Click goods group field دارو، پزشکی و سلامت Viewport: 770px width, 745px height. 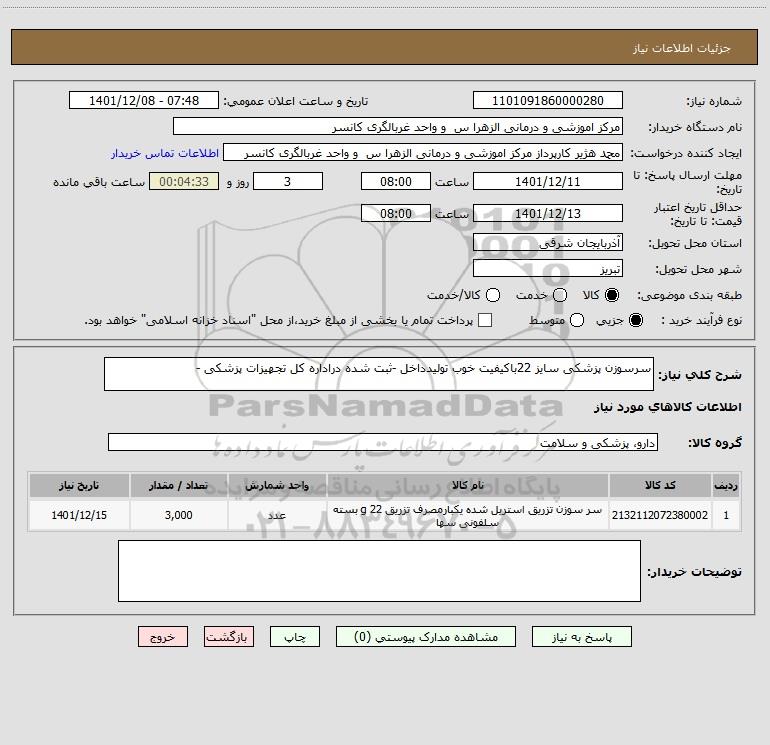pos(383,442)
